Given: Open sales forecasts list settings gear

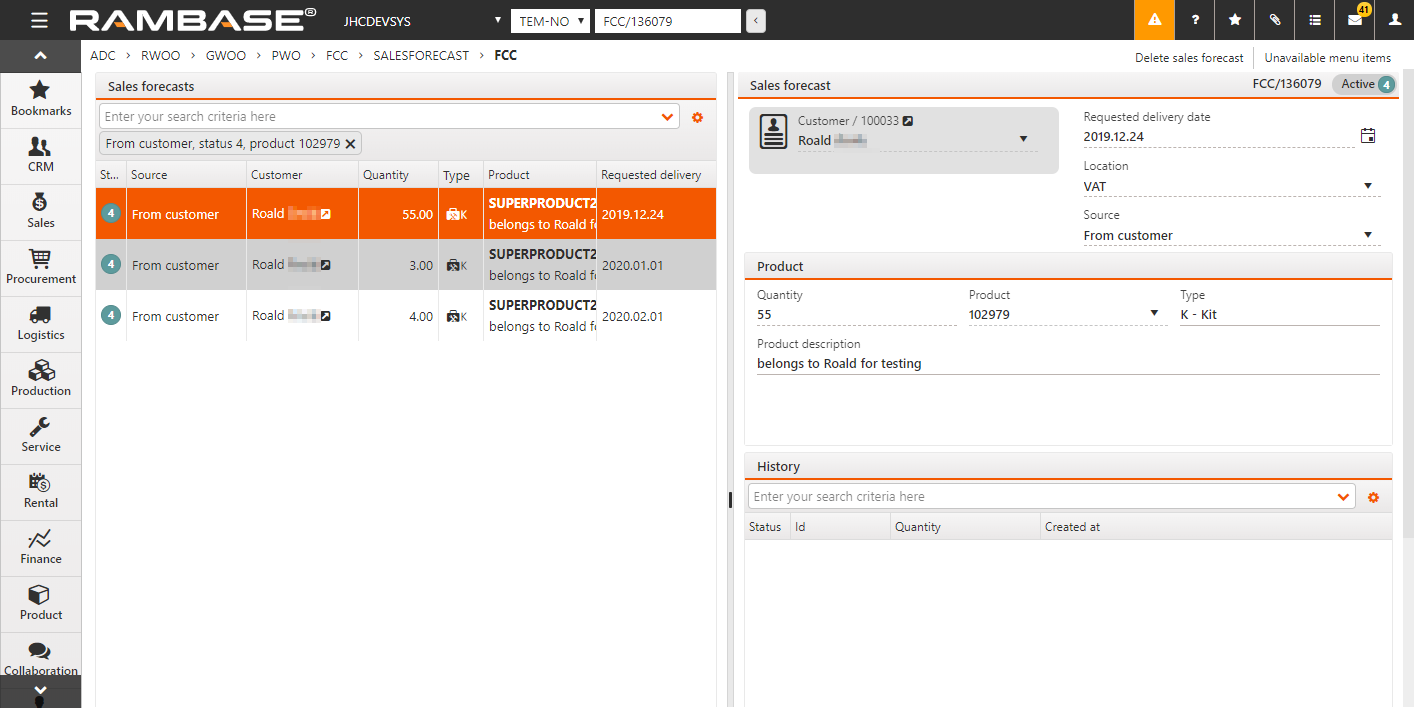Looking at the screenshot, I should tap(698, 117).
